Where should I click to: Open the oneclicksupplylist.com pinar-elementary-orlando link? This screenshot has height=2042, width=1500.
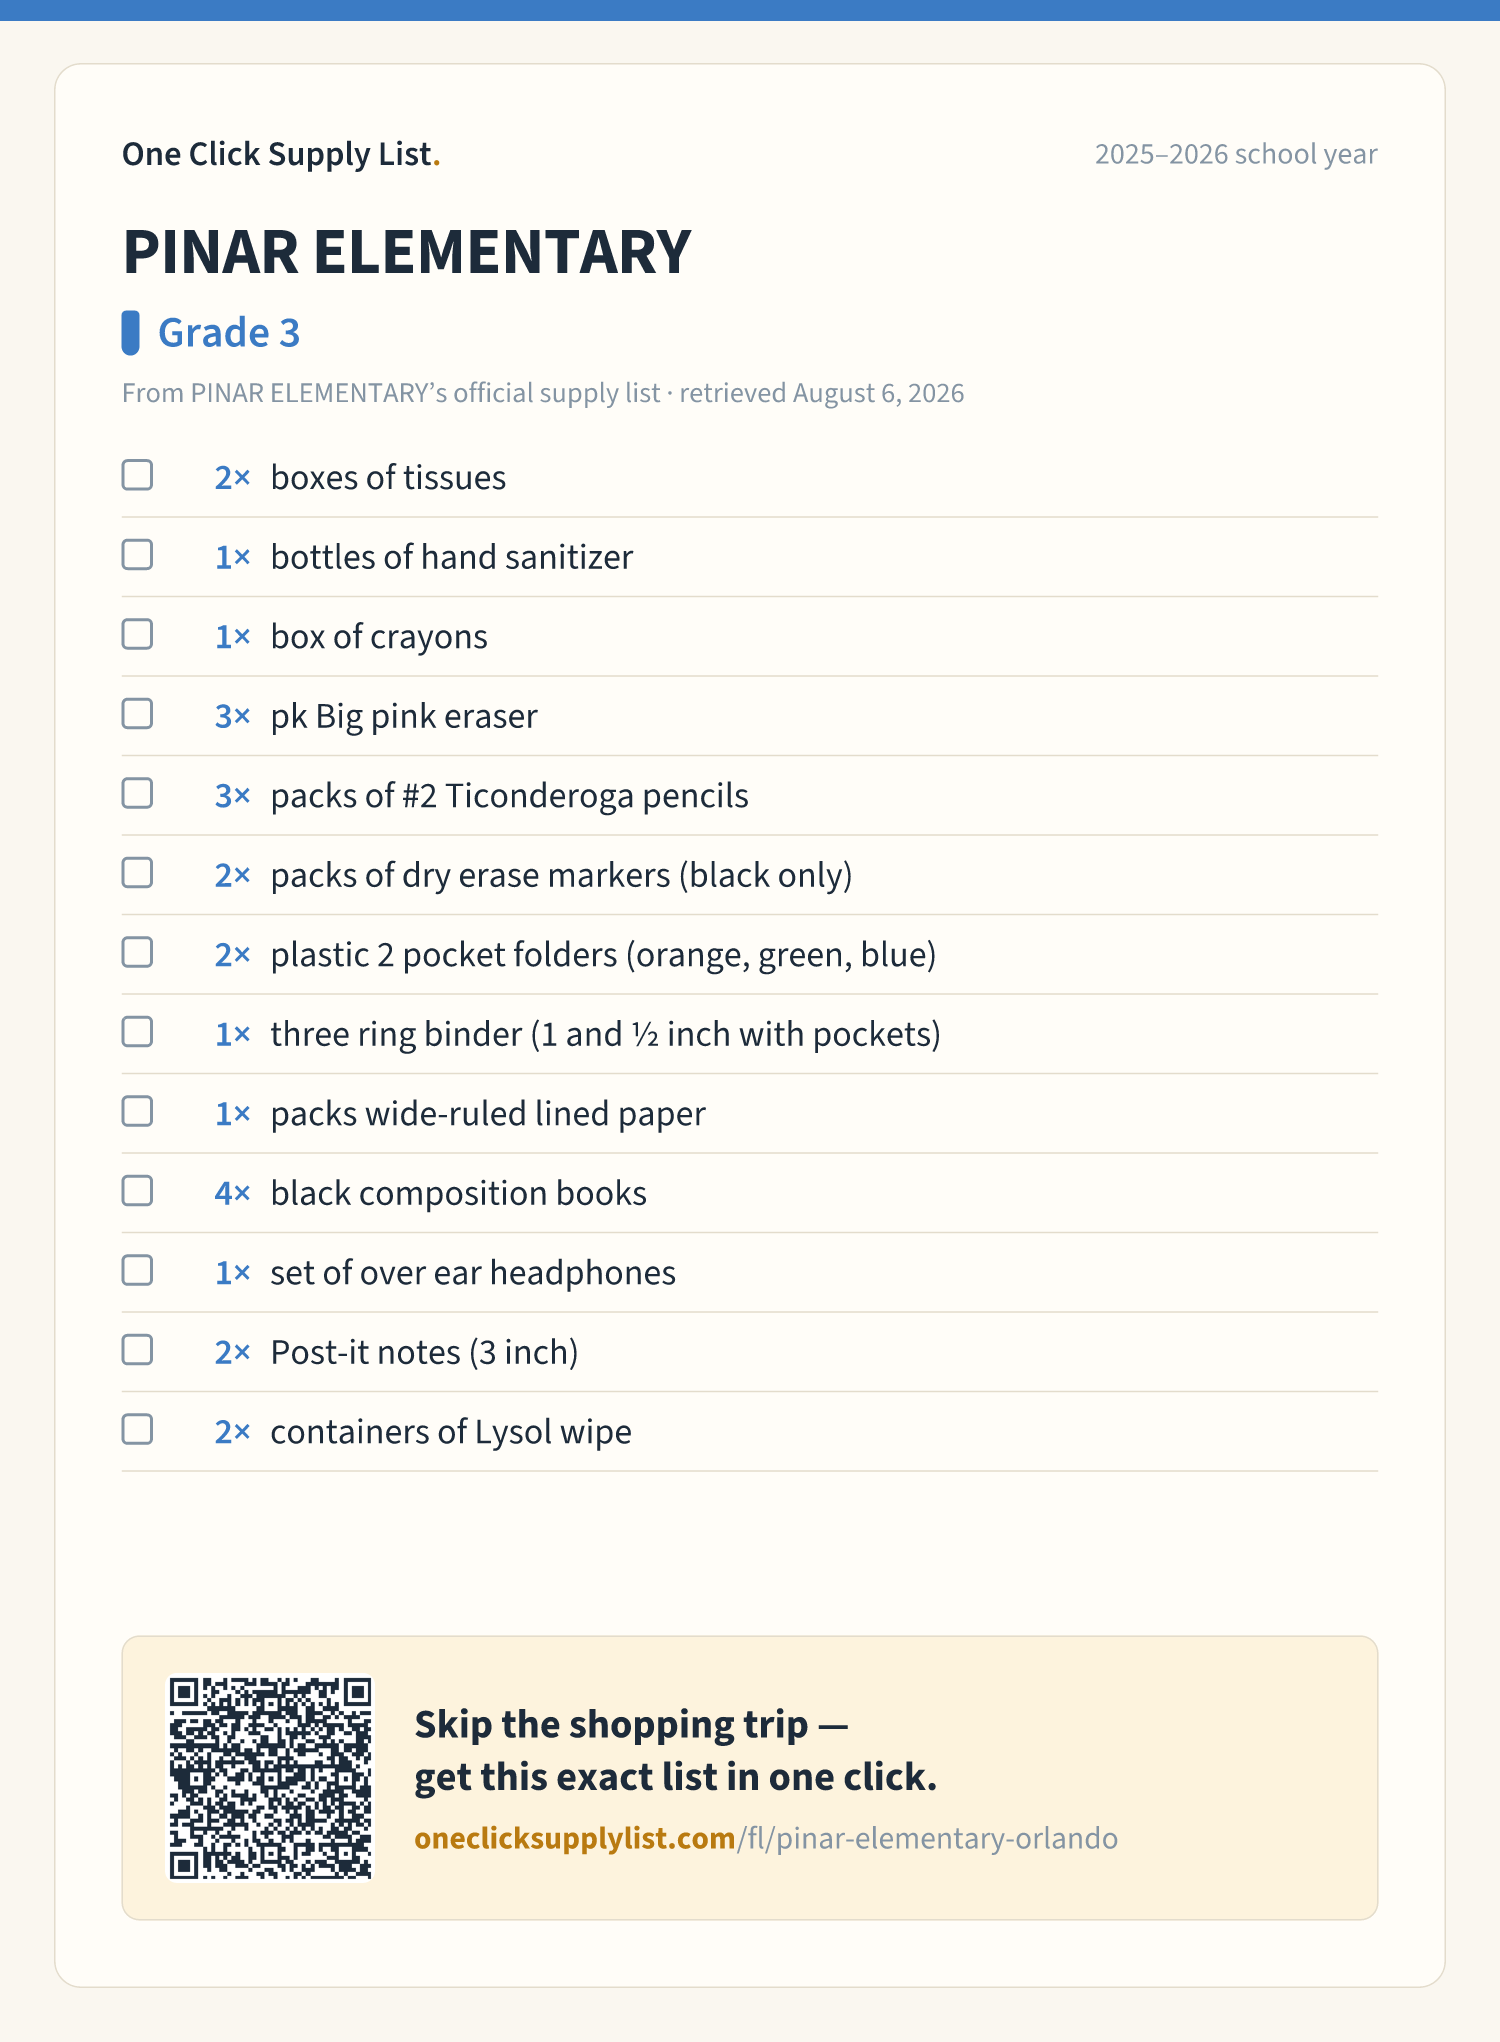766,1839
